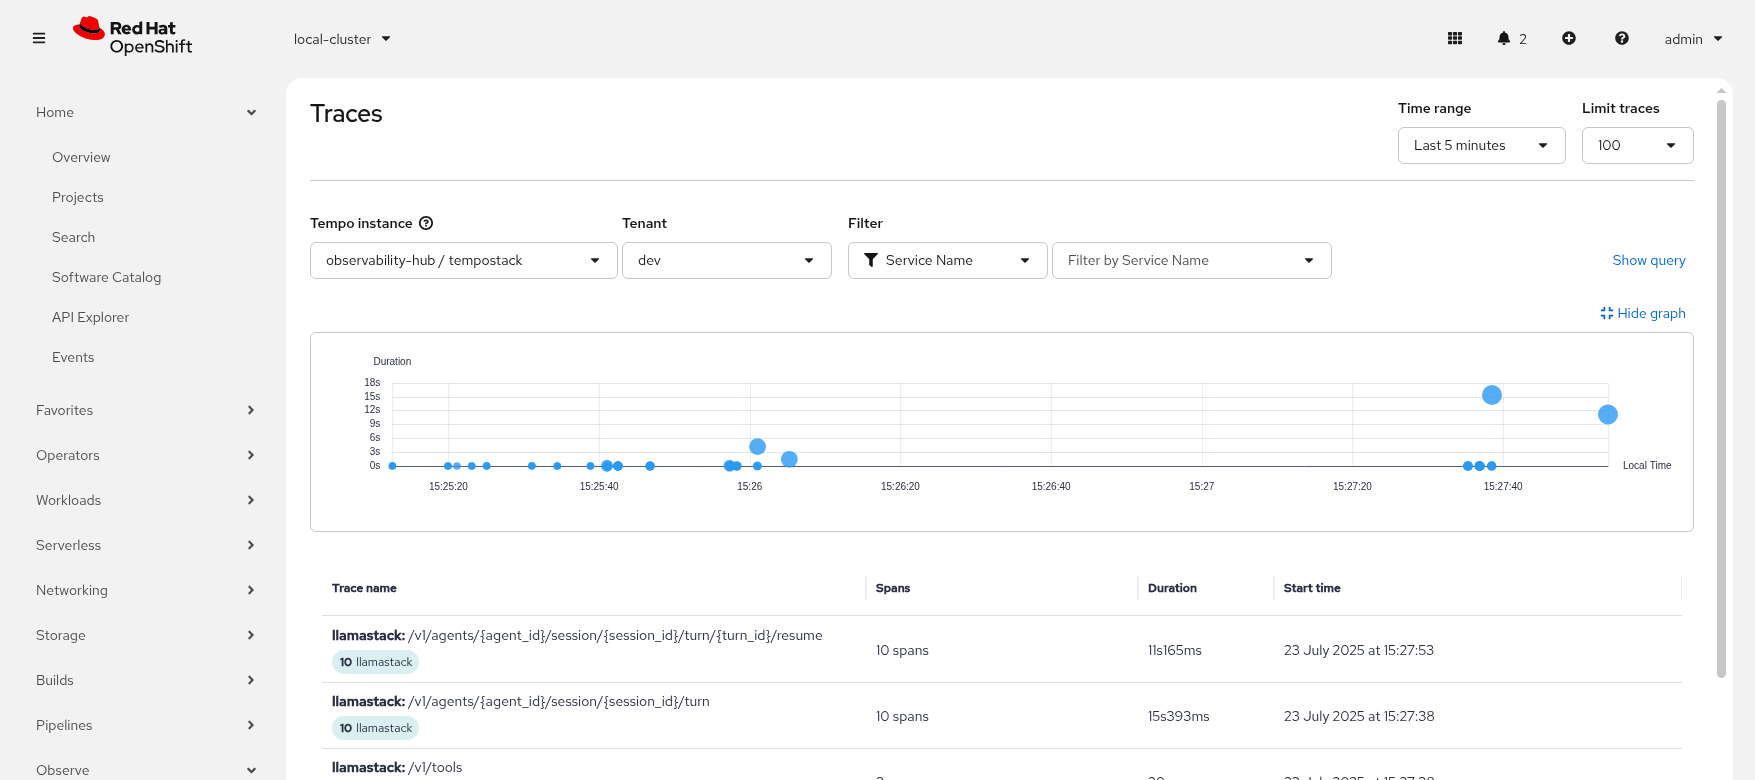This screenshot has width=1755, height=780.
Task: Open the Search nav item
Action: click(74, 237)
